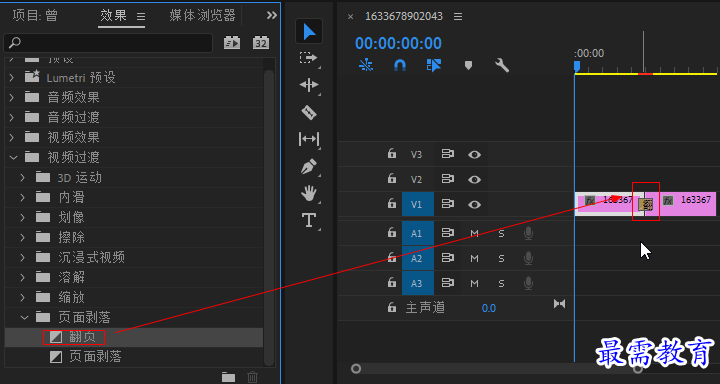Open the 效果 panel menu icon
The width and height of the screenshot is (720, 384).
pyautogui.click(x=141, y=17)
